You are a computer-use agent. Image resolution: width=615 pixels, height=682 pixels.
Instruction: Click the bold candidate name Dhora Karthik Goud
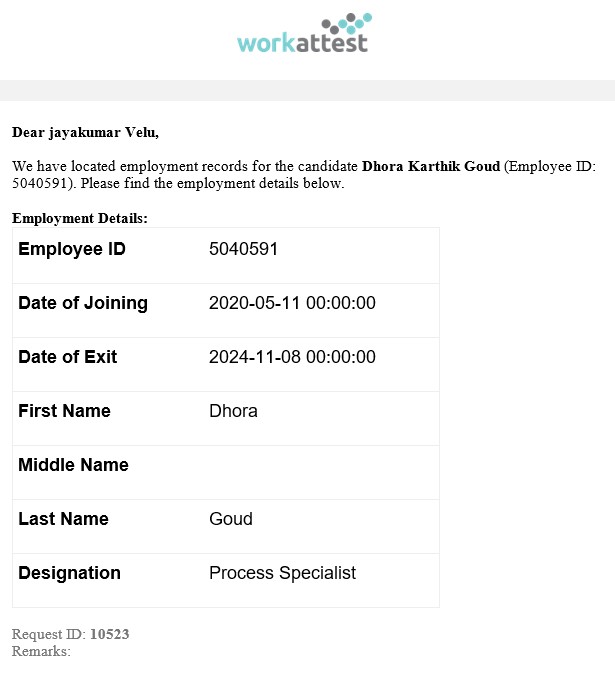(x=430, y=166)
